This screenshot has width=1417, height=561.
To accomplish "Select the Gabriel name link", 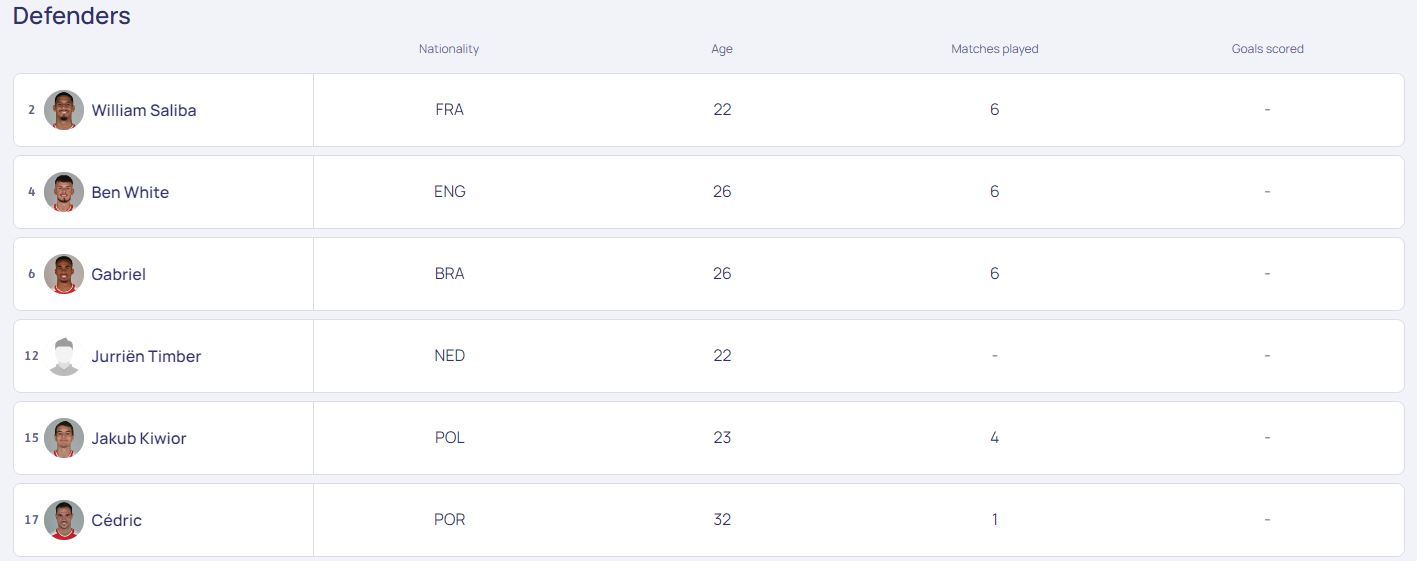I will click(x=119, y=274).
